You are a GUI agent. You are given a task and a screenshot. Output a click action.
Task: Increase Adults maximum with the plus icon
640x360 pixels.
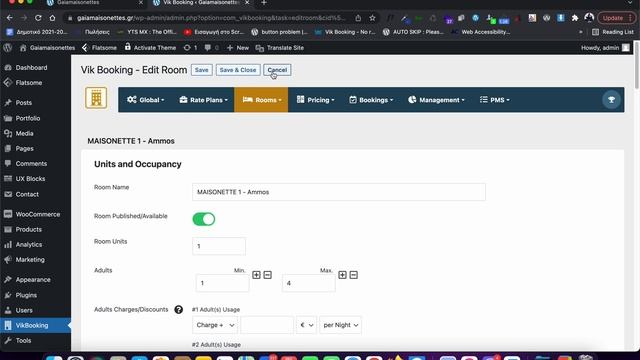click(x=342, y=275)
